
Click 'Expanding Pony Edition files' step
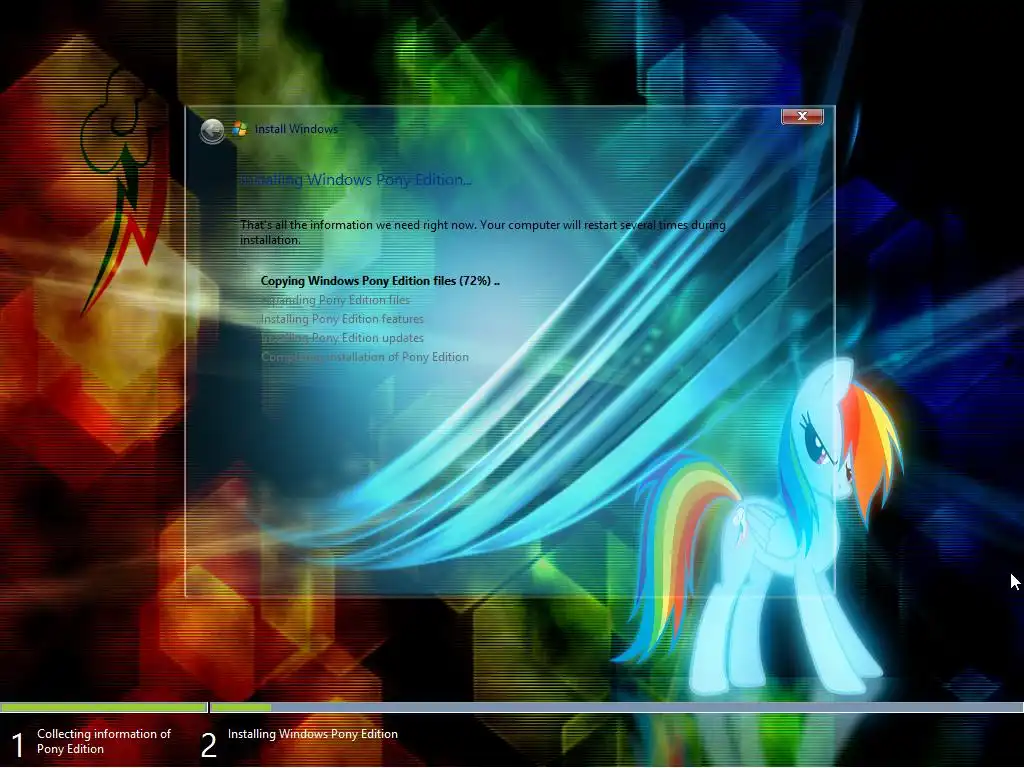click(x=336, y=300)
